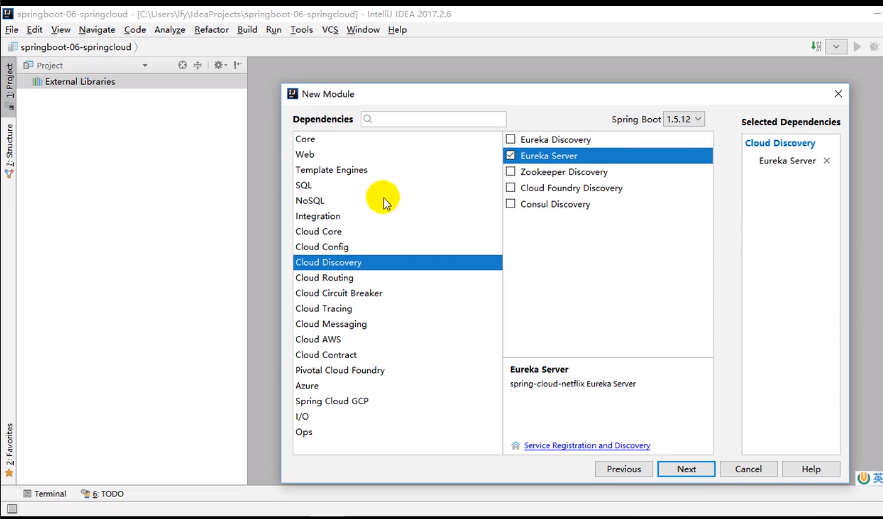Click the scroll from source icon
Image resolution: width=883 pixels, height=519 pixels.
point(182,65)
